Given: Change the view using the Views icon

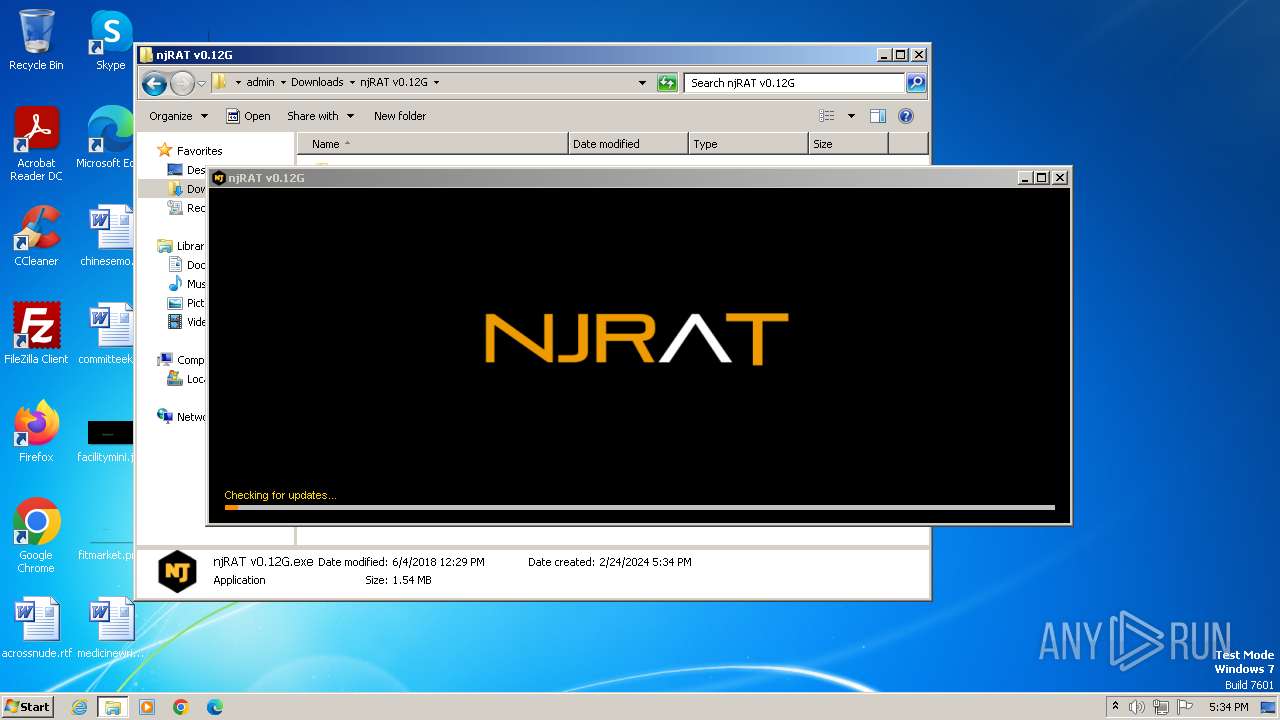Looking at the screenshot, I should 827,116.
